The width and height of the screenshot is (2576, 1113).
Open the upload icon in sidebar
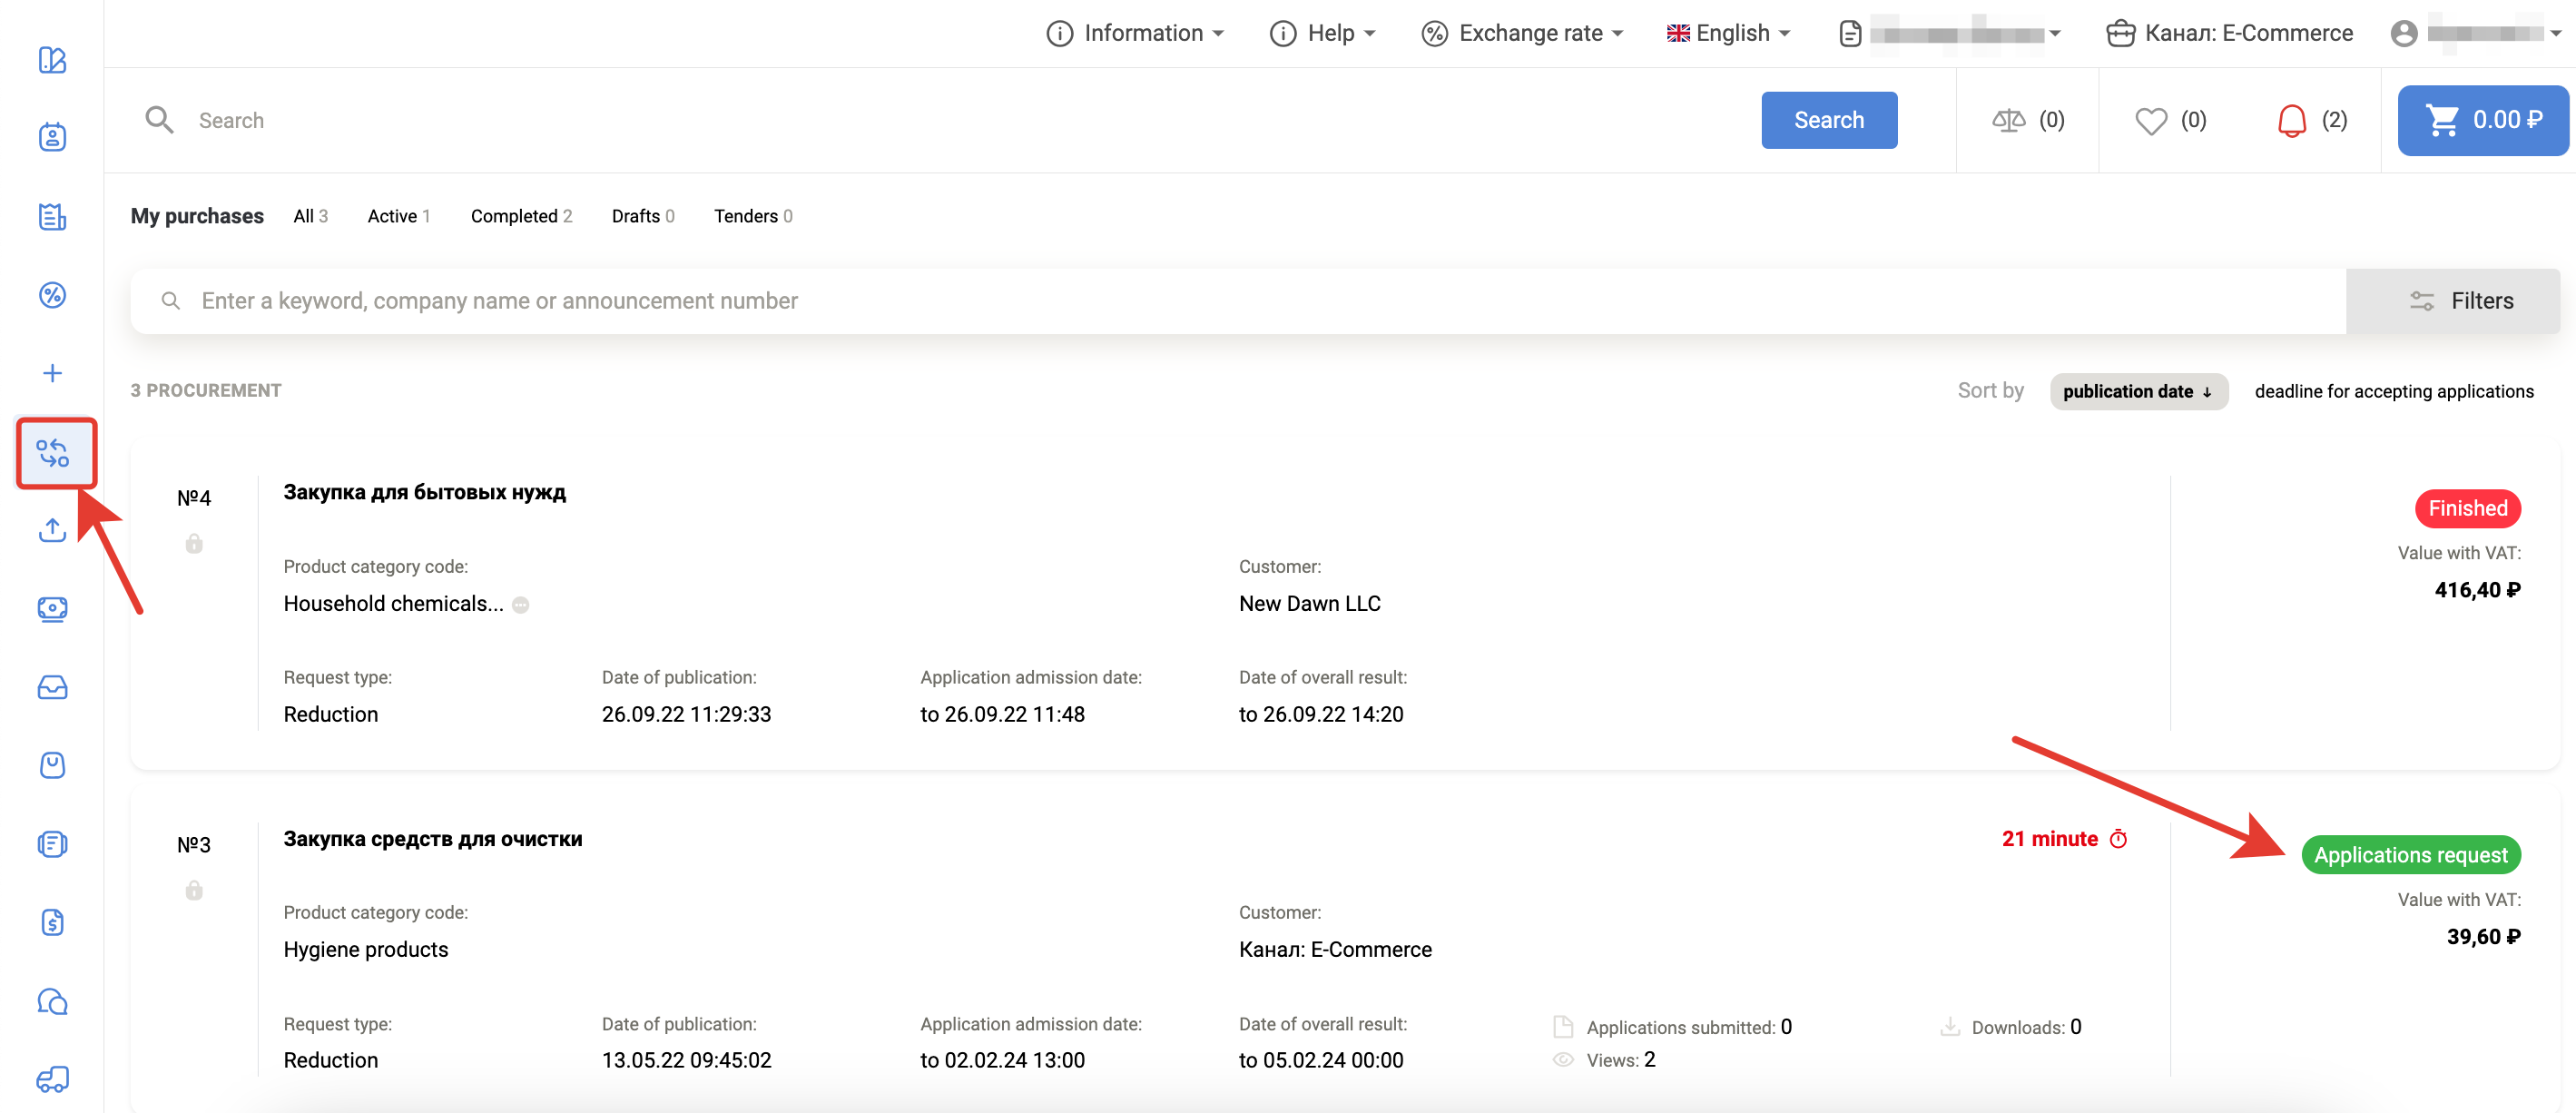52,530
